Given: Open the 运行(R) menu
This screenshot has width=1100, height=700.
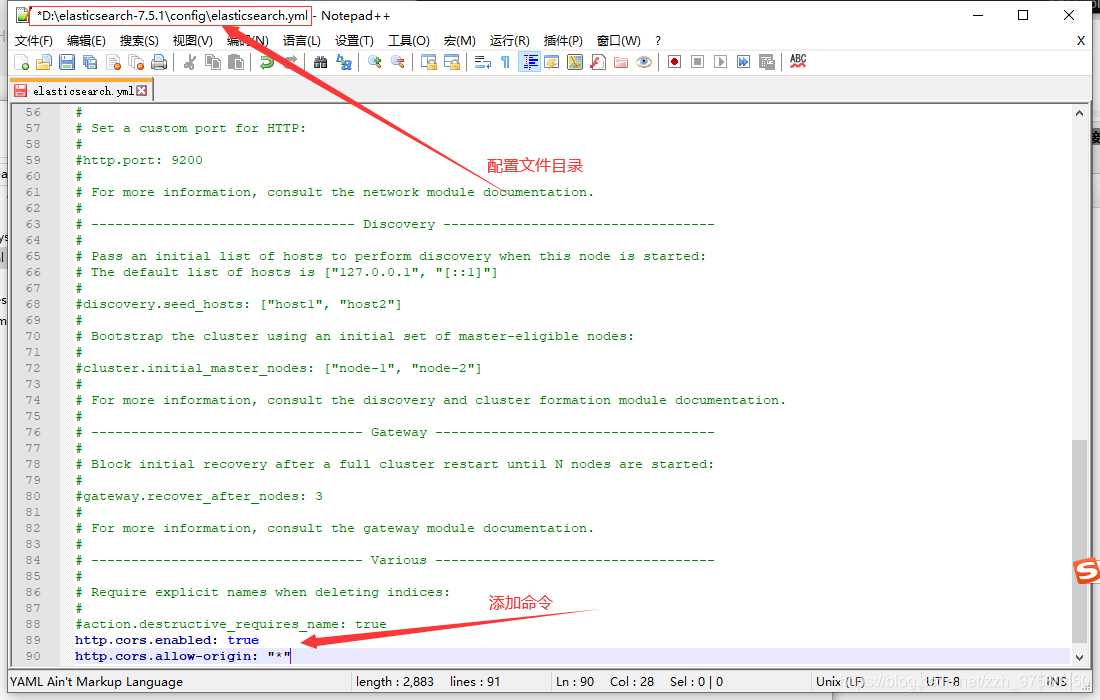Looking at the screenshot, I should [x=509, y=41].
